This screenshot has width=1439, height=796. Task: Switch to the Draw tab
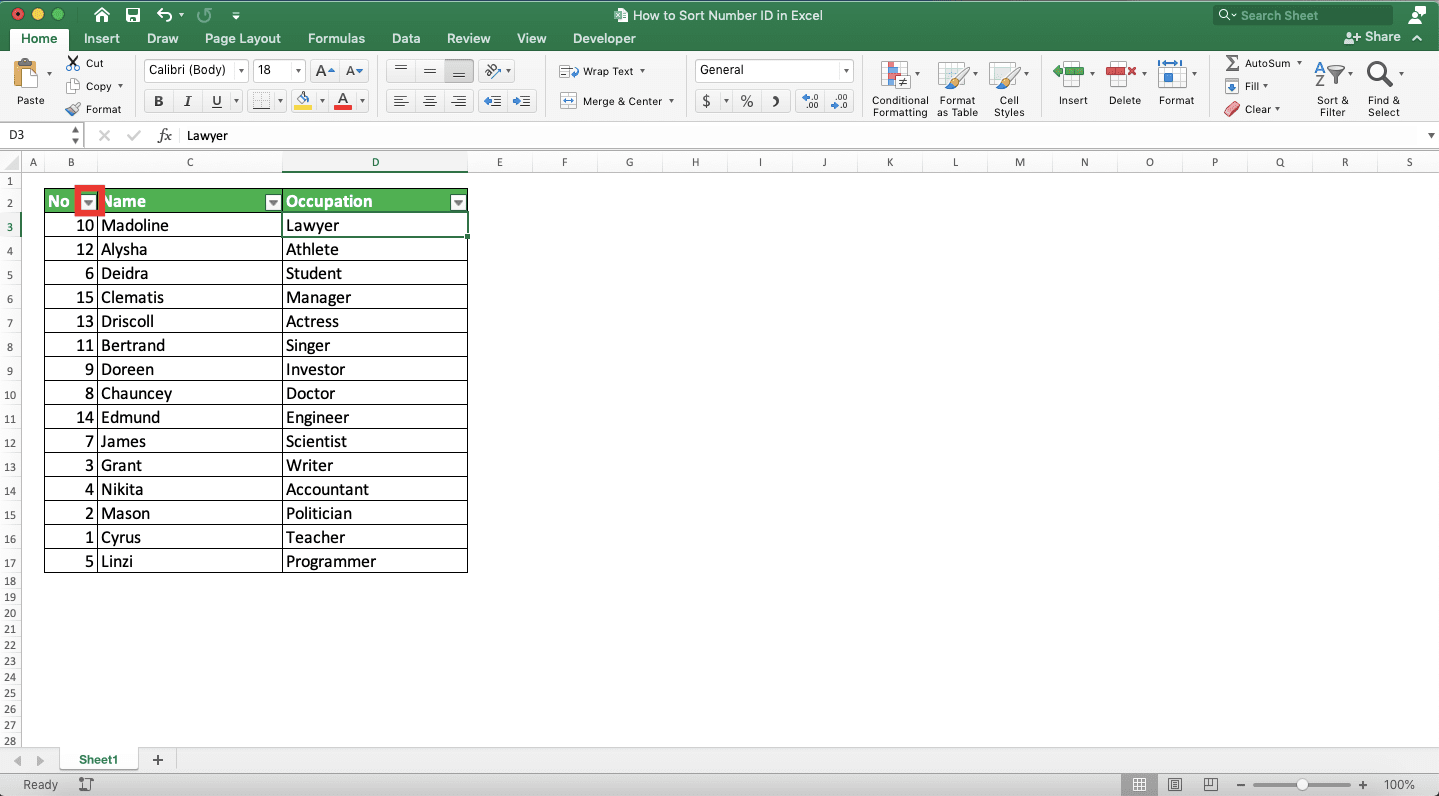click(x=163, y=39)
